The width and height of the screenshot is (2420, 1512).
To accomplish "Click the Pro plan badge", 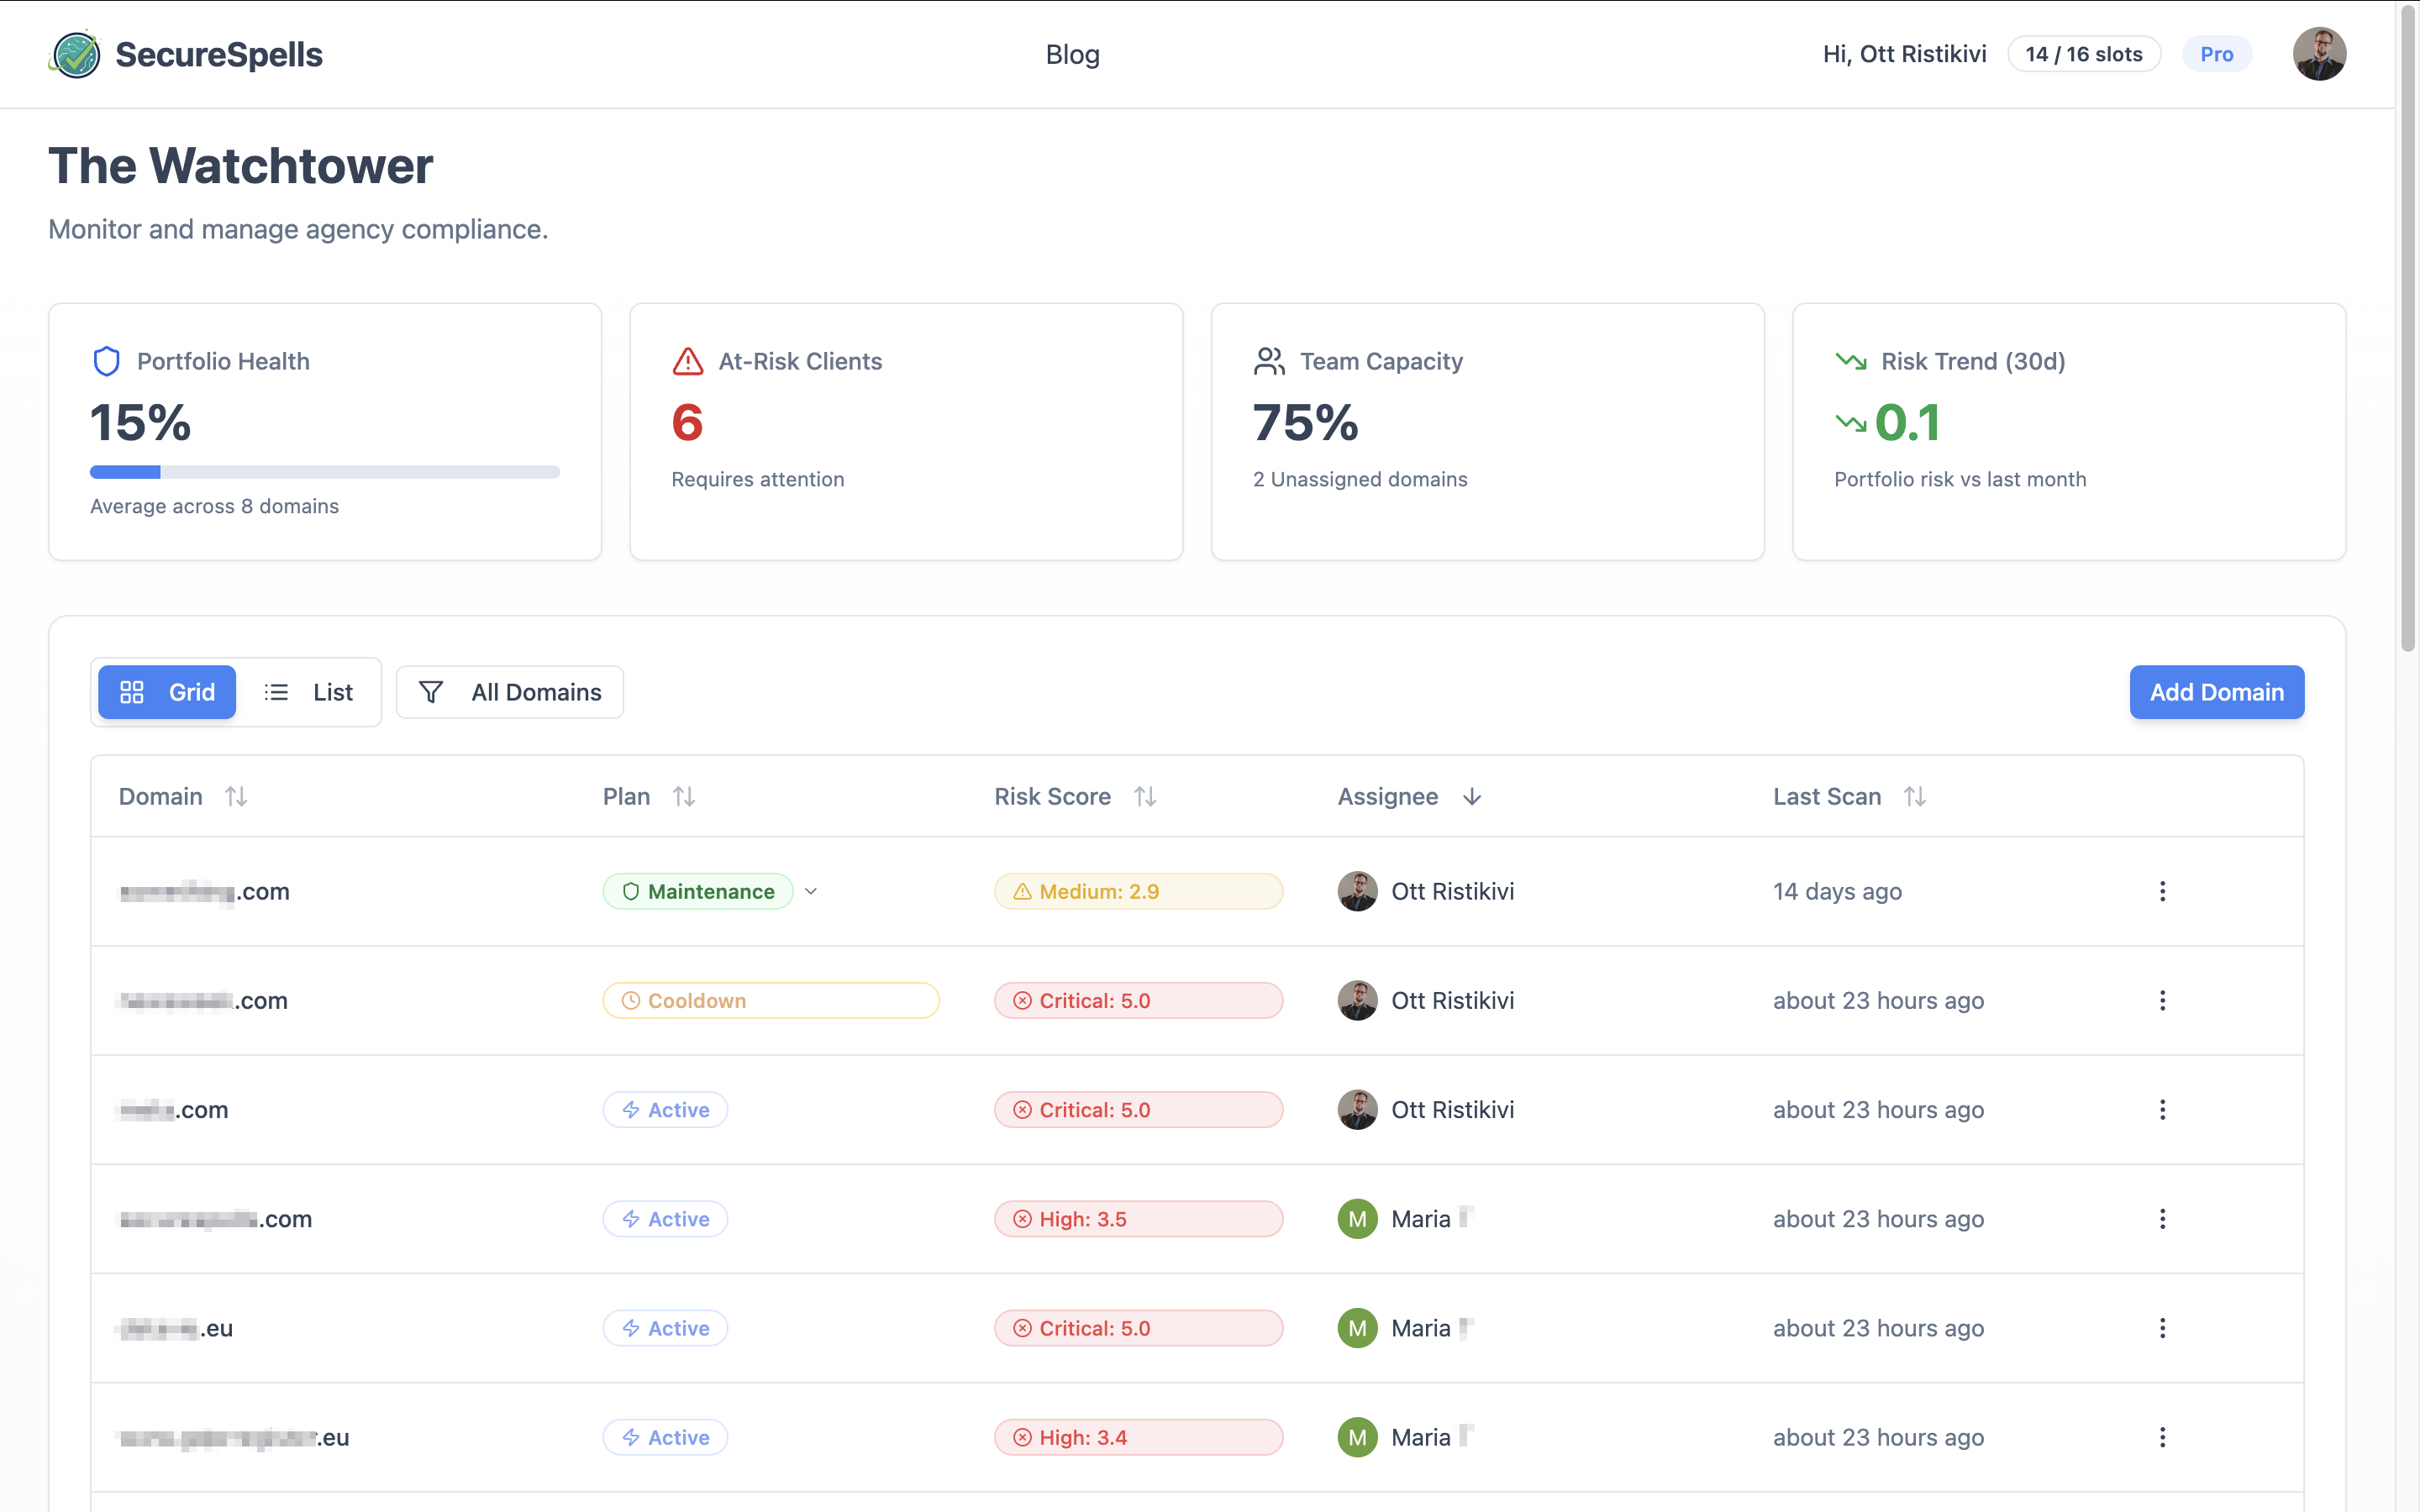I will point(2216,54).
